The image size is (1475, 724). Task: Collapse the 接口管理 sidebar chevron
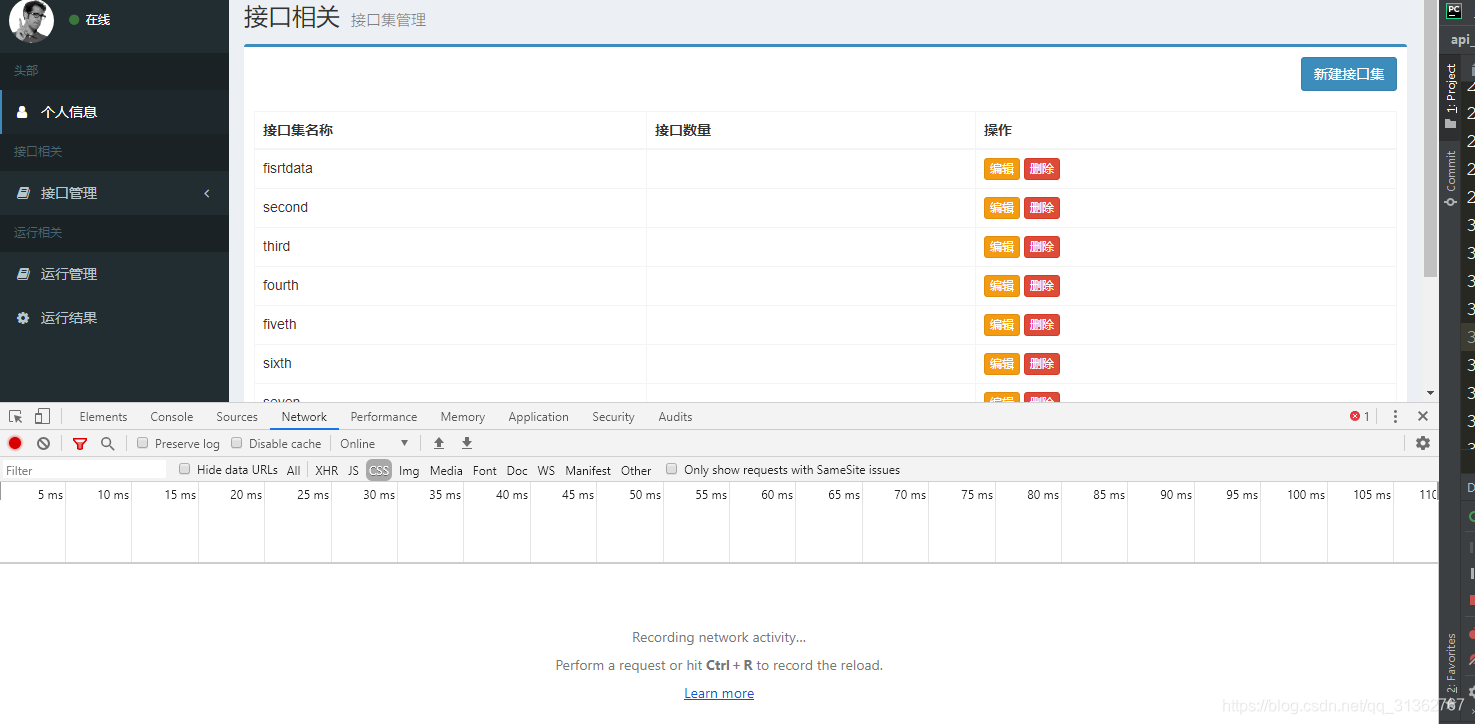pos(207,193)
